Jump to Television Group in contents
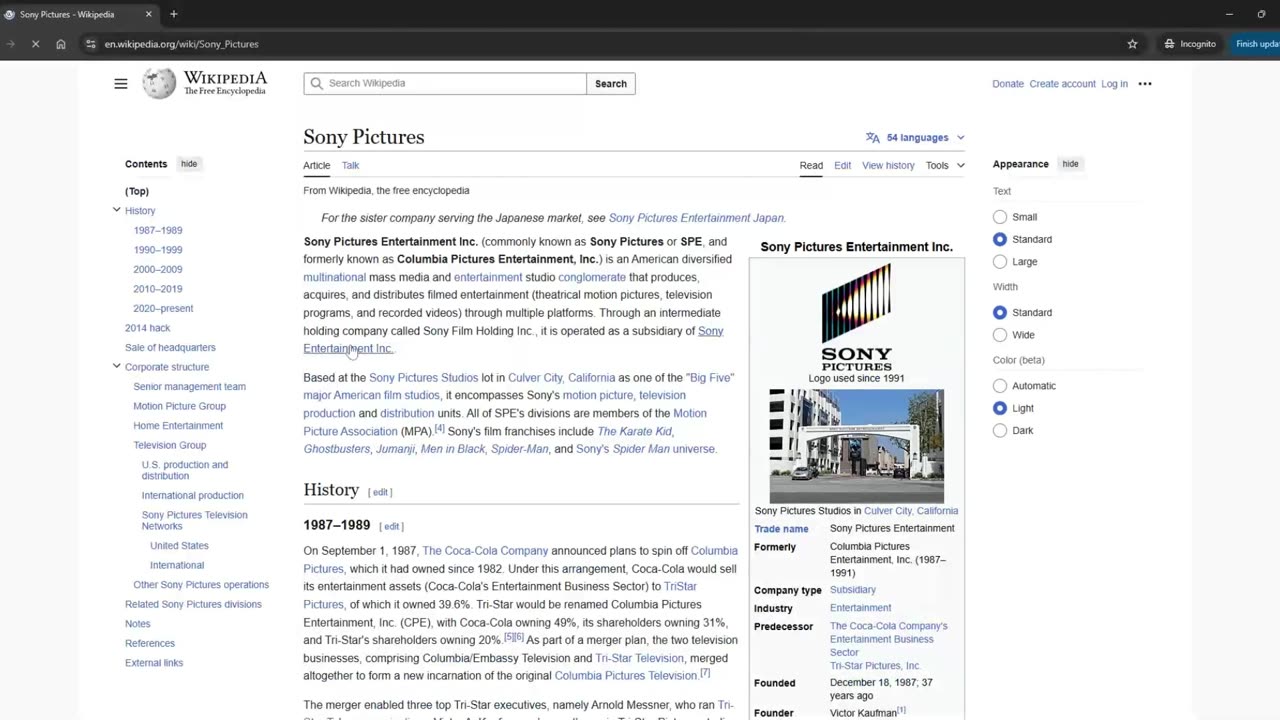1280x720 pixels. (x=169, y=445)
